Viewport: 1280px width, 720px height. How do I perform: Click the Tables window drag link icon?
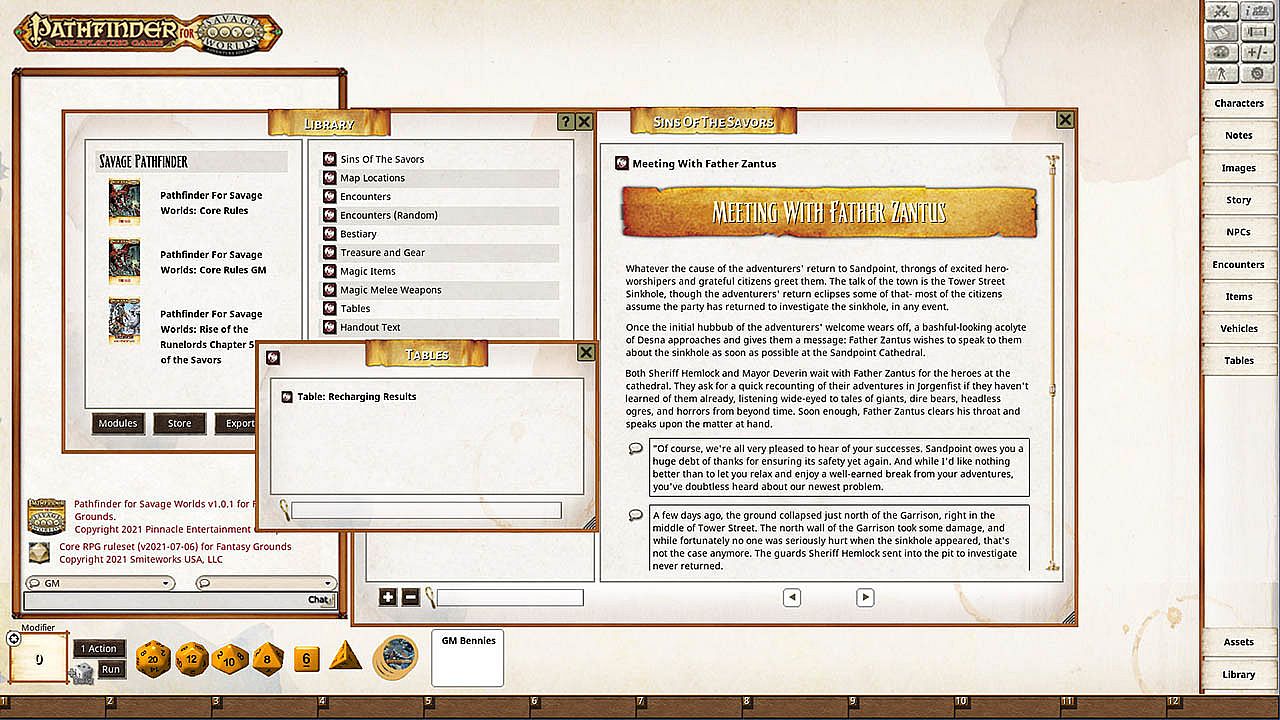pos(273,357)
